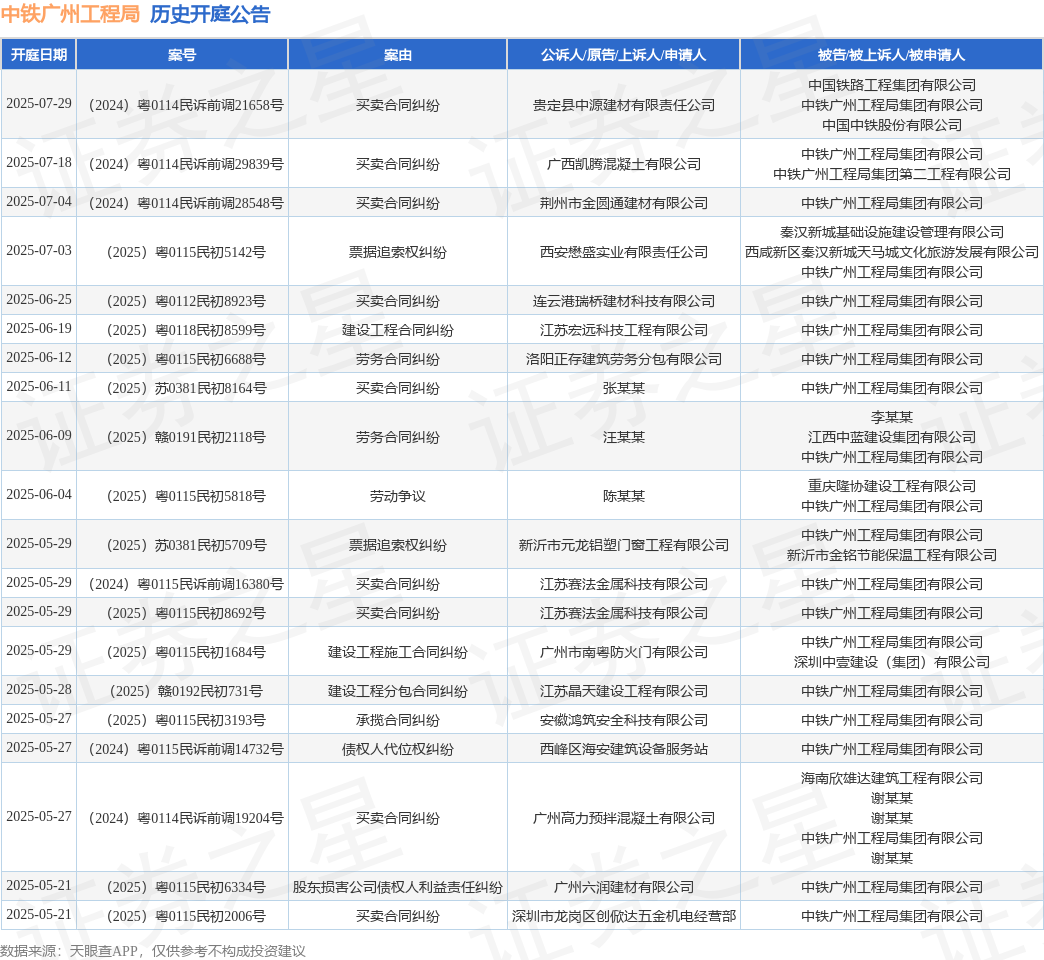Screen dimensions: 1044x960
Task: Click case cause 建设工程施工合同纠纷
Action: point(397,652)
